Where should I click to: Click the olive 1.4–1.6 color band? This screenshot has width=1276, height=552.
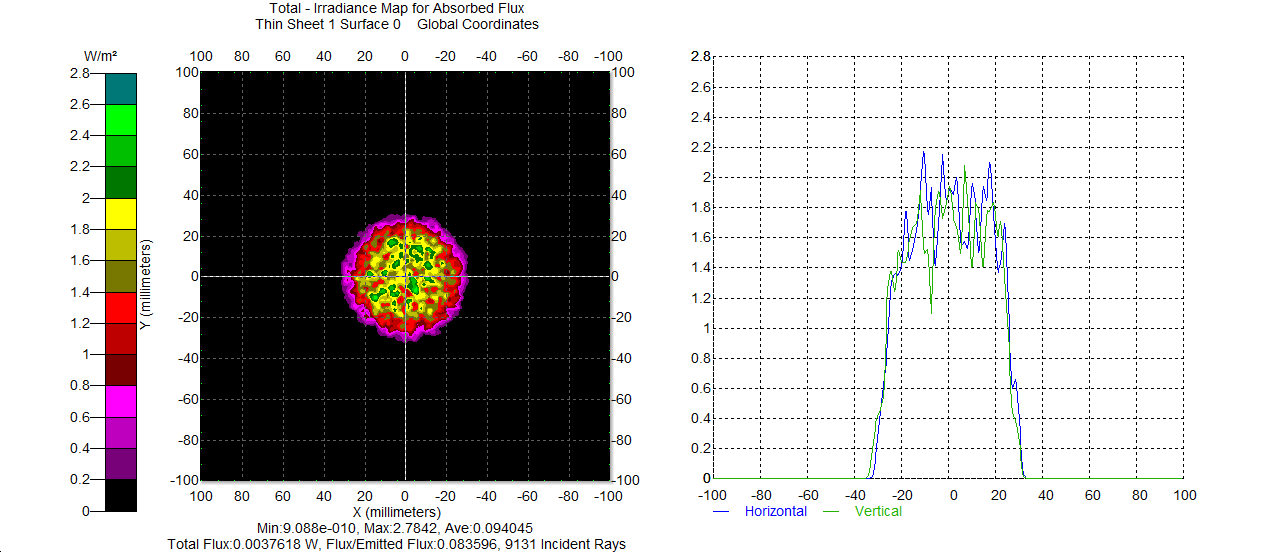coord(120,276)
